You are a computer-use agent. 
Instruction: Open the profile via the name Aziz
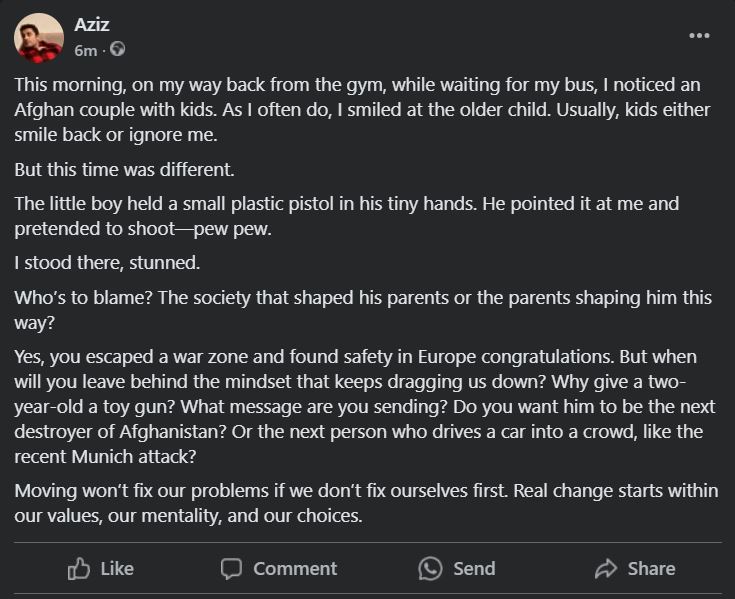(x=91, y=24)
